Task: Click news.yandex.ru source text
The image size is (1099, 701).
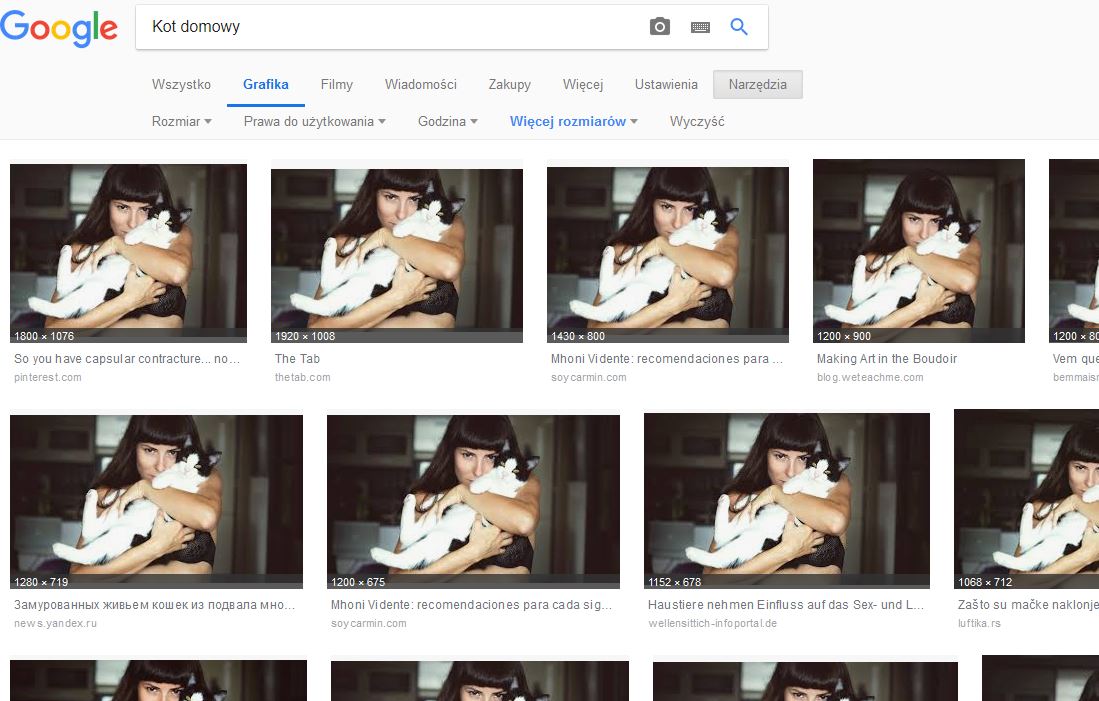Action: tap(55, 623)
